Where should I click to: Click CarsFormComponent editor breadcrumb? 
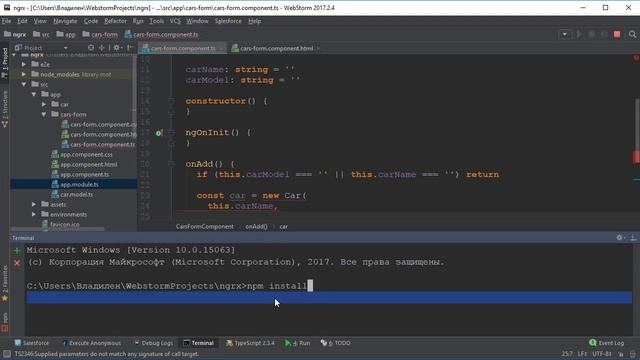click(x=204, y=227)
